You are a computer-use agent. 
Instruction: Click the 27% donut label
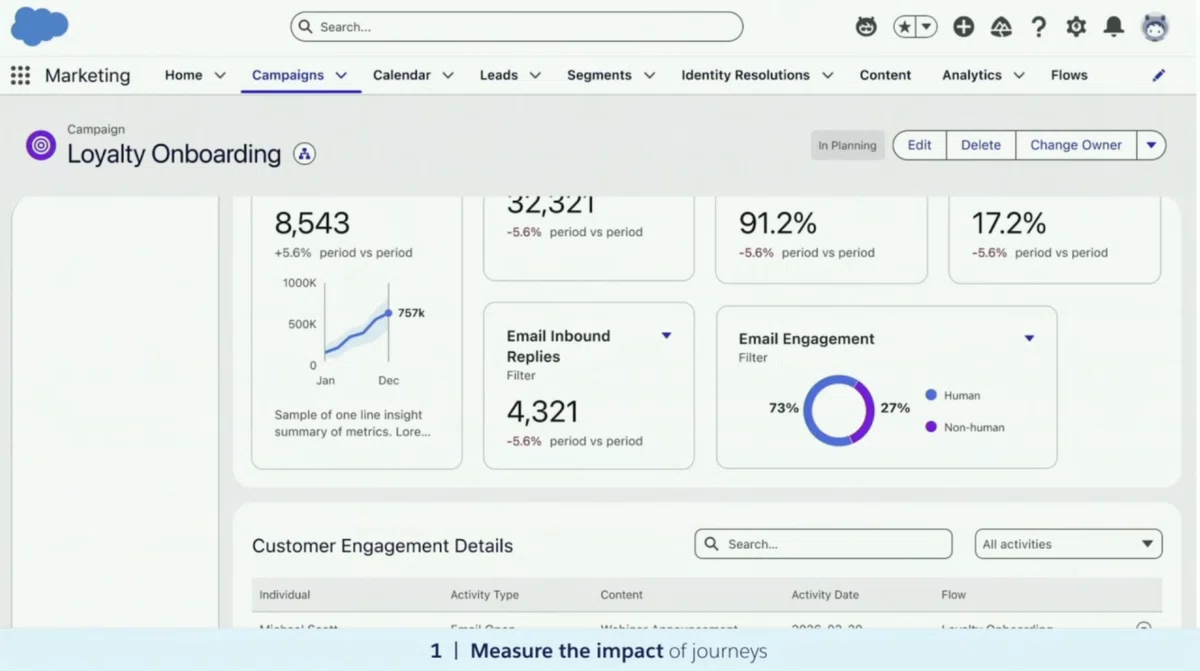pyautogui.click(x=895, y=408)
